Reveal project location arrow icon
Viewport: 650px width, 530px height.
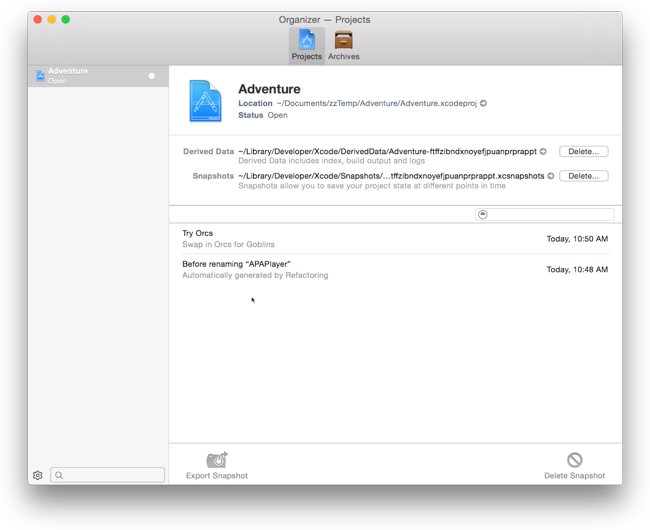(x=483, y=103)
